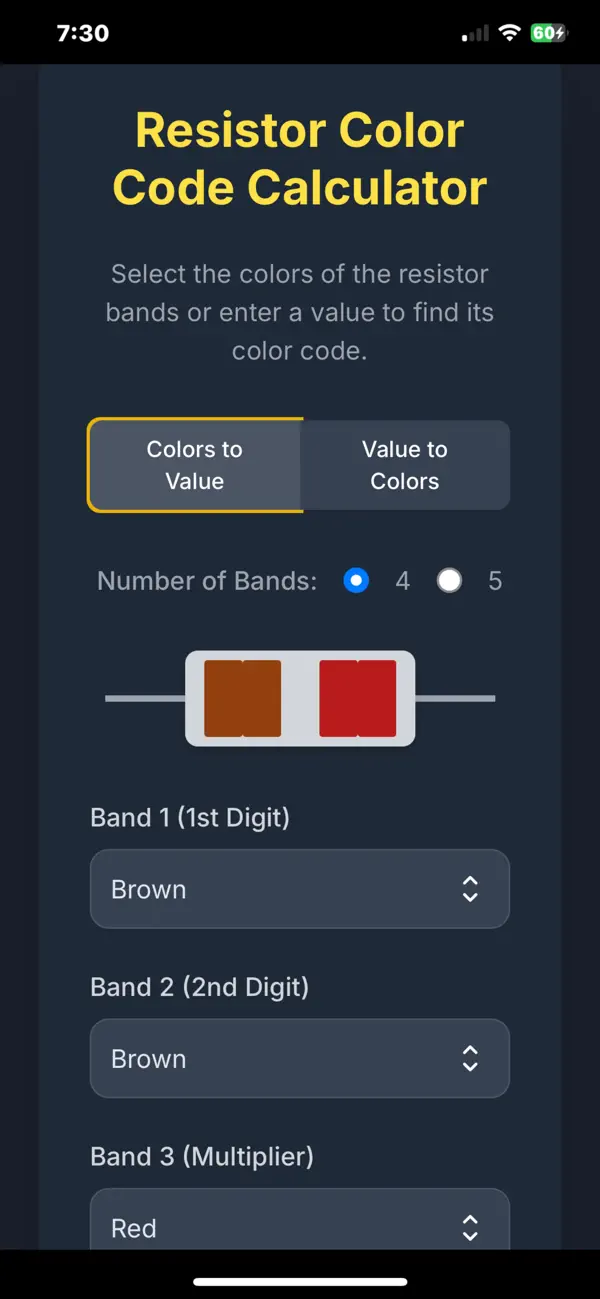
Task: Click the filled blue bands radio button
Action: pos(356,580)
